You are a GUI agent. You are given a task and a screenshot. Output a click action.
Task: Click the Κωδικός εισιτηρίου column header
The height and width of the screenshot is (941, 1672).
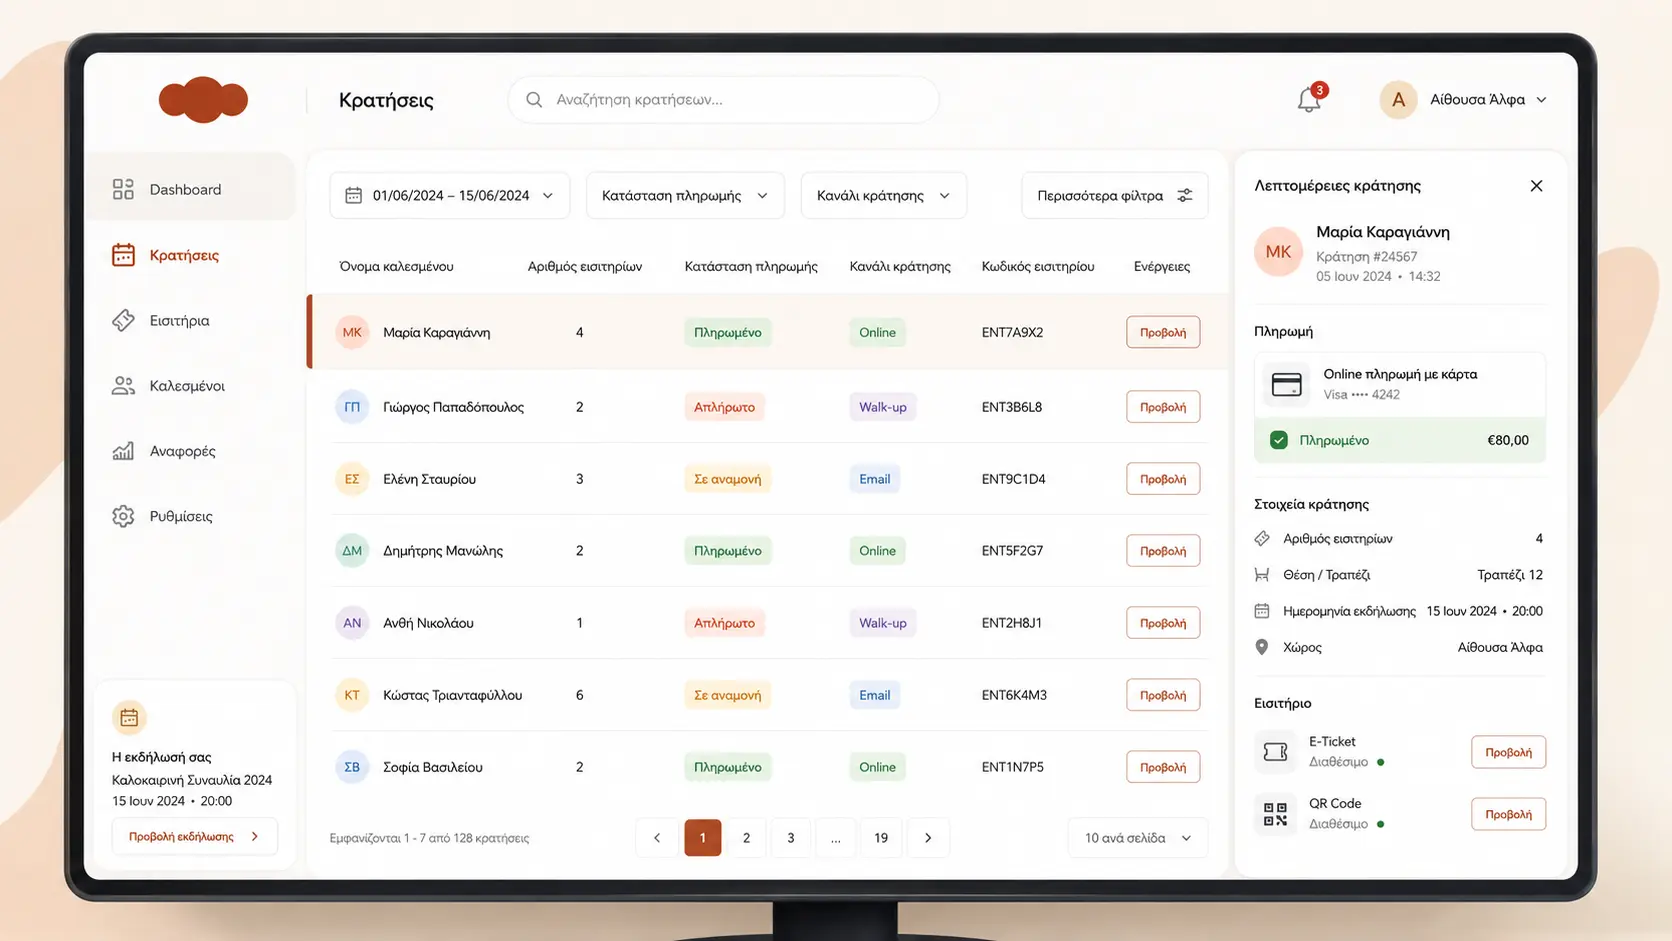1038,266
